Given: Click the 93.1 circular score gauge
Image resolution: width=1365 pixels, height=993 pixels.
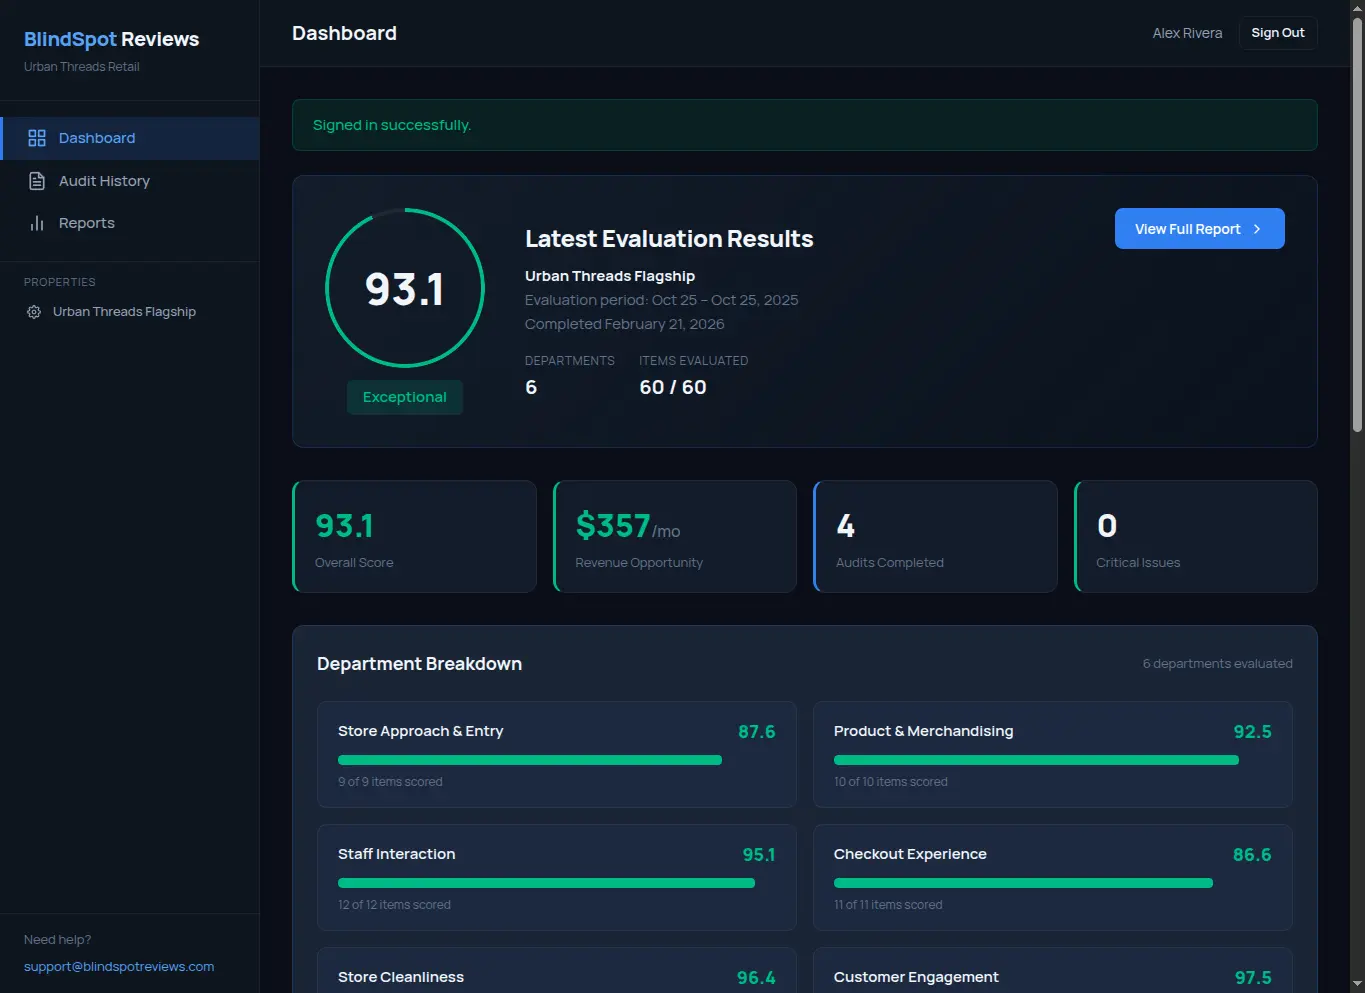Looking at the screenshot, I should coord(404,288).
